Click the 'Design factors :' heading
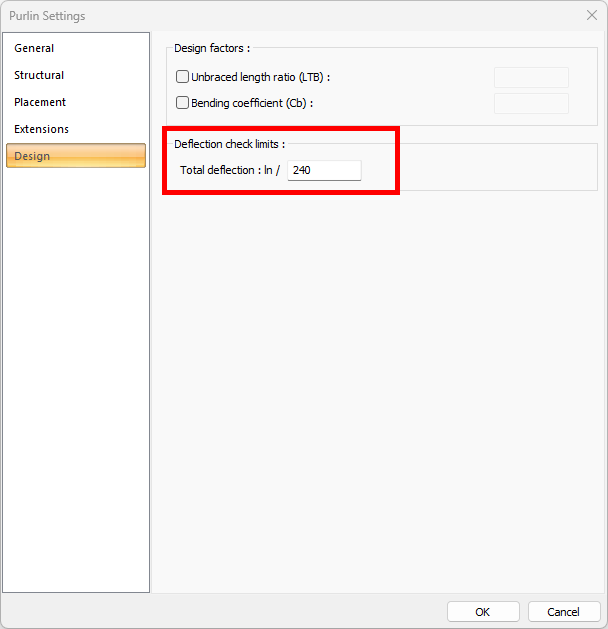Image resolution: width=608 pixels, height=629 pixels. 212,48
